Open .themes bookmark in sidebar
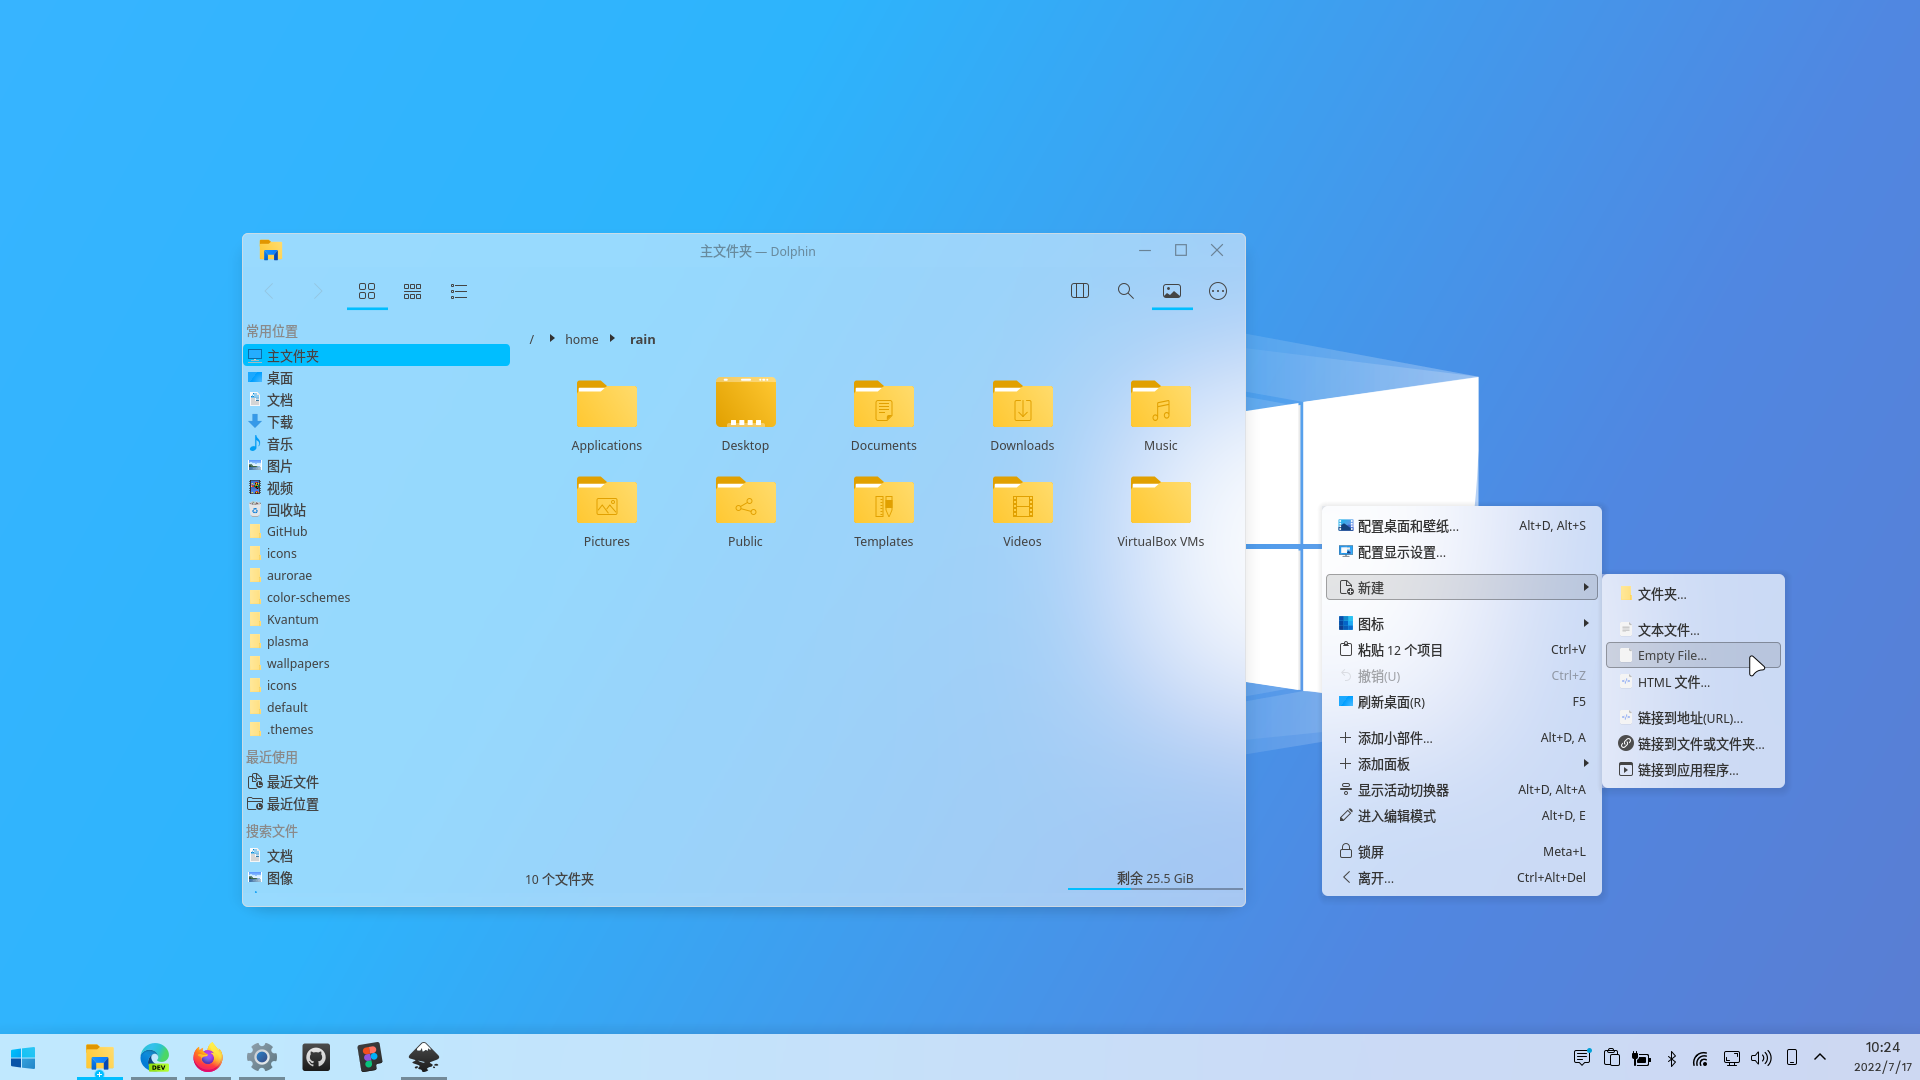 [376, 729]
